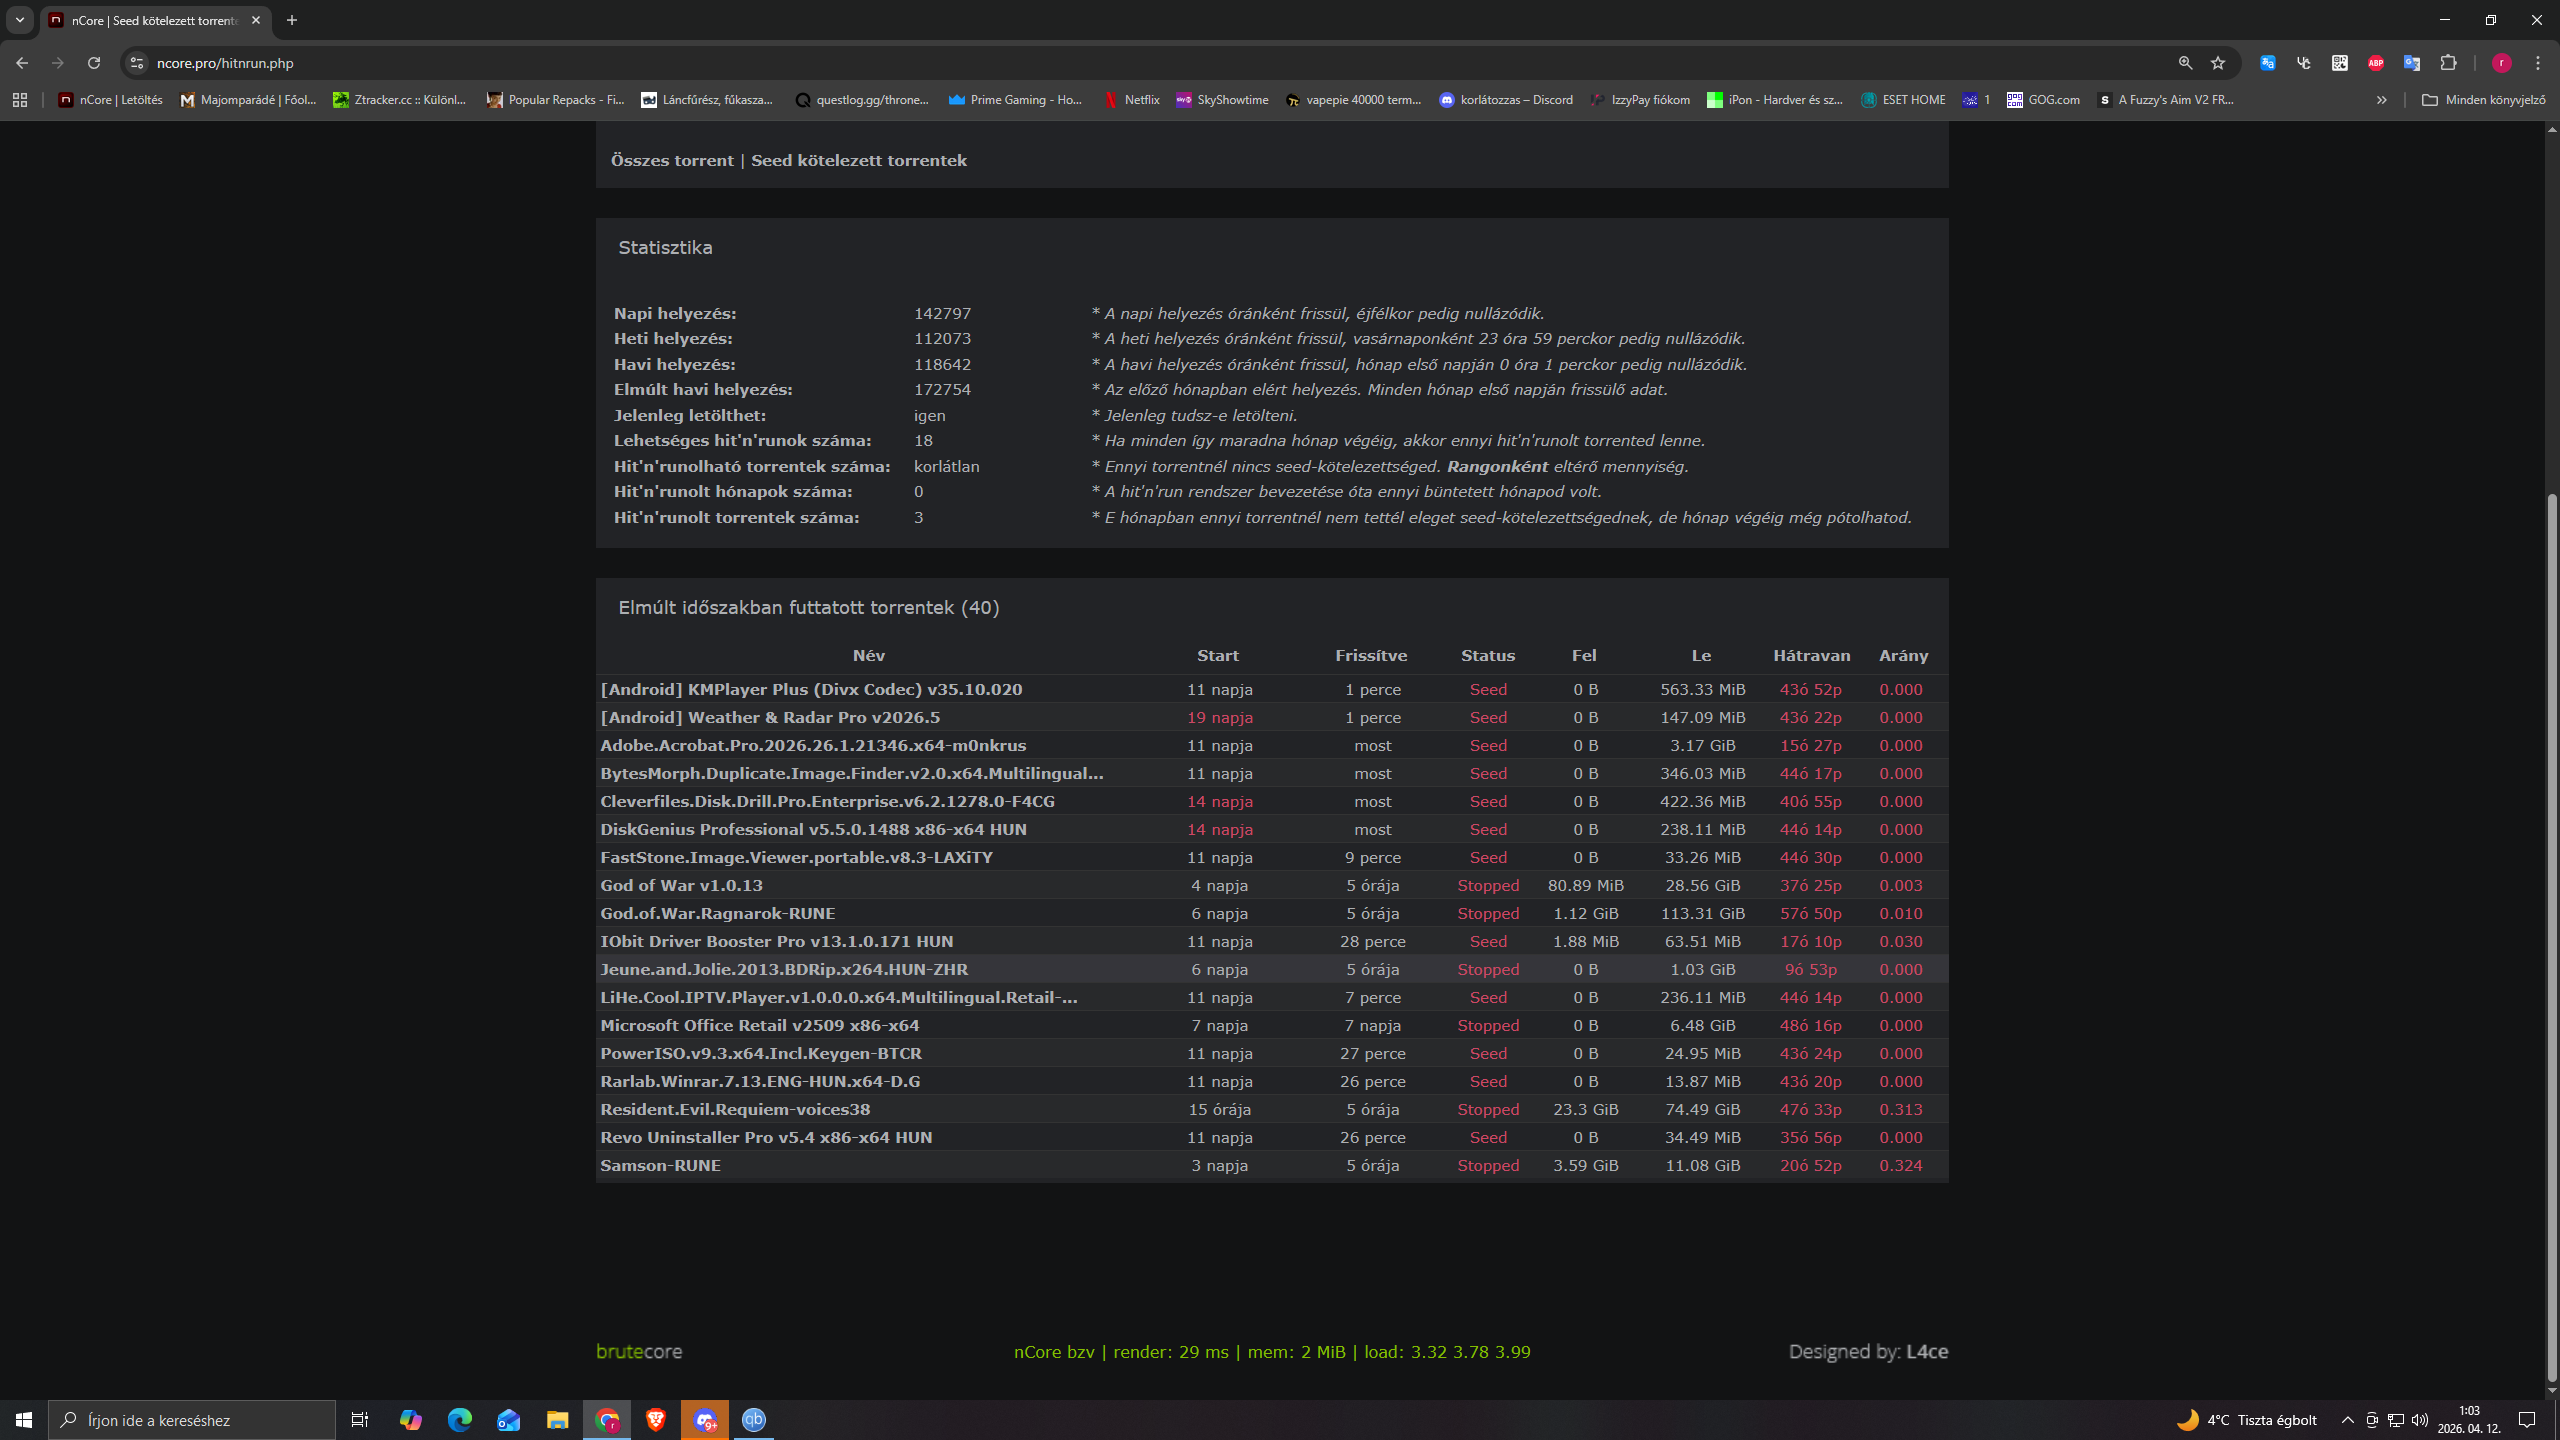Visit the L4ce designer link
2560x1440 pixels.
[x=1927, y=1352]
